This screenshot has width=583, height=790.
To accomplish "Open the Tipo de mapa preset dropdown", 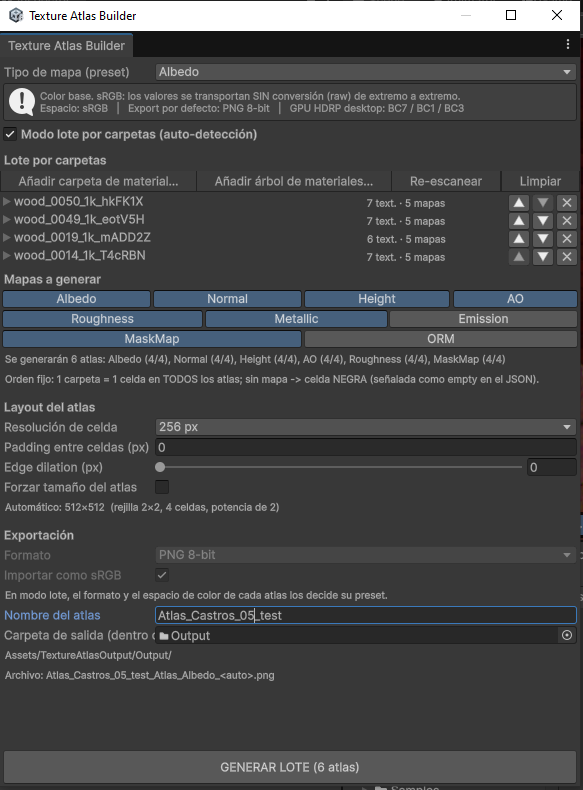I will pyautogui.click(x=366, y=72).
